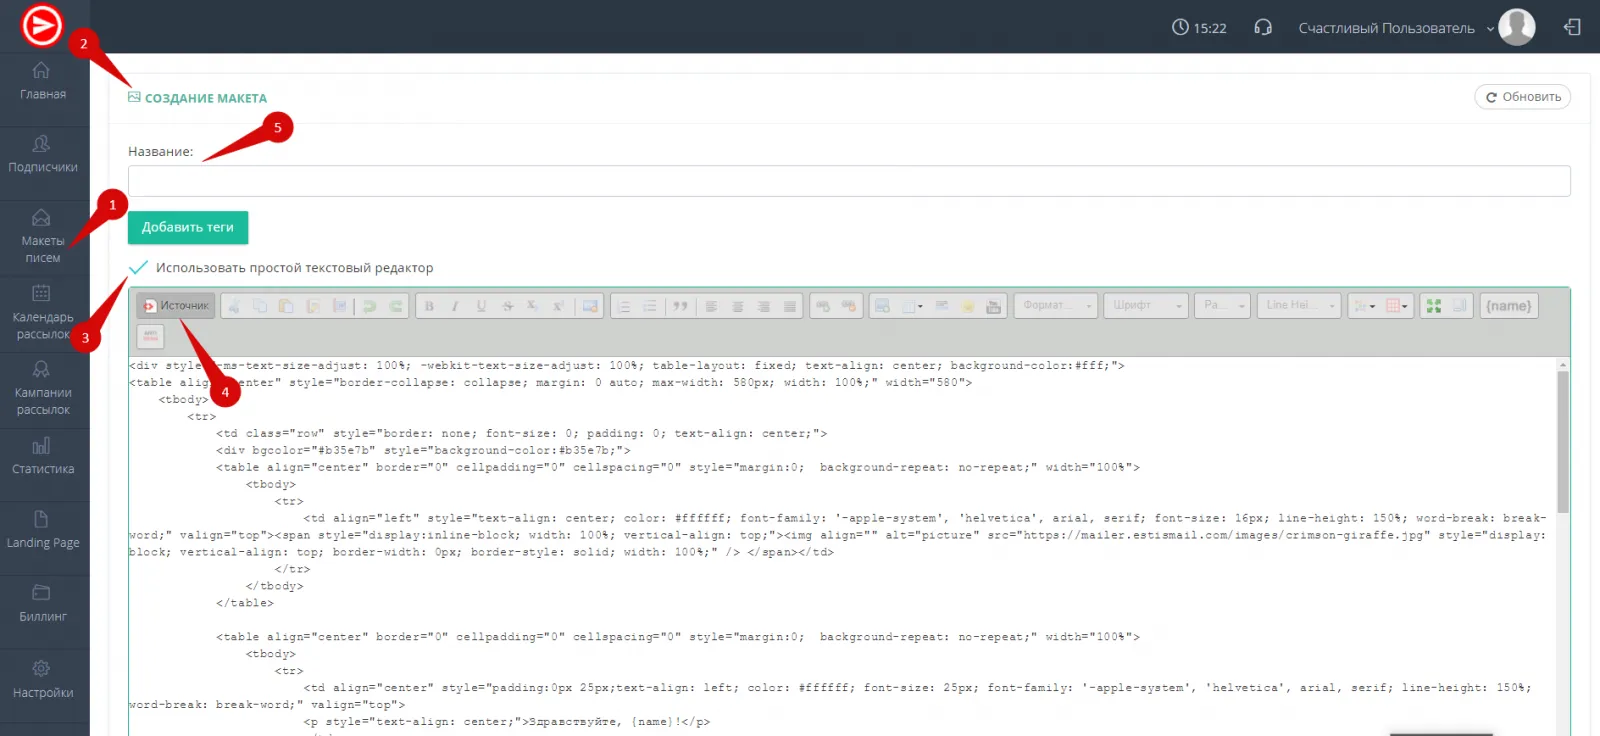The width and height of the screenshot is (1600, 736).
Task: Open the Шрифт font dropdown
Action: click(1146, 306)
